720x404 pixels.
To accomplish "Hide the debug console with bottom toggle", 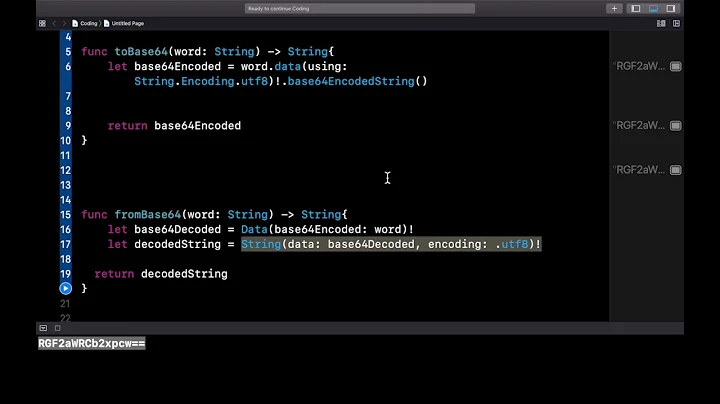I will click(43, 328).
